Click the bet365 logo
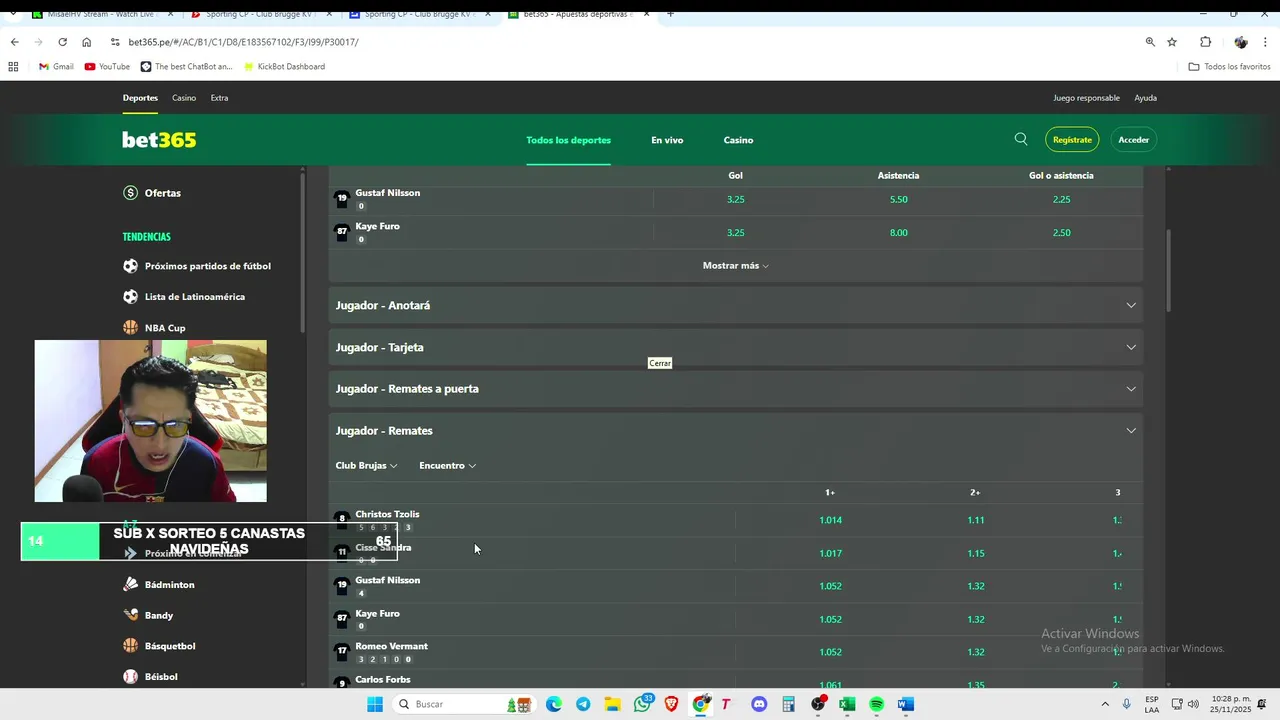 click(x=159, y=140)
